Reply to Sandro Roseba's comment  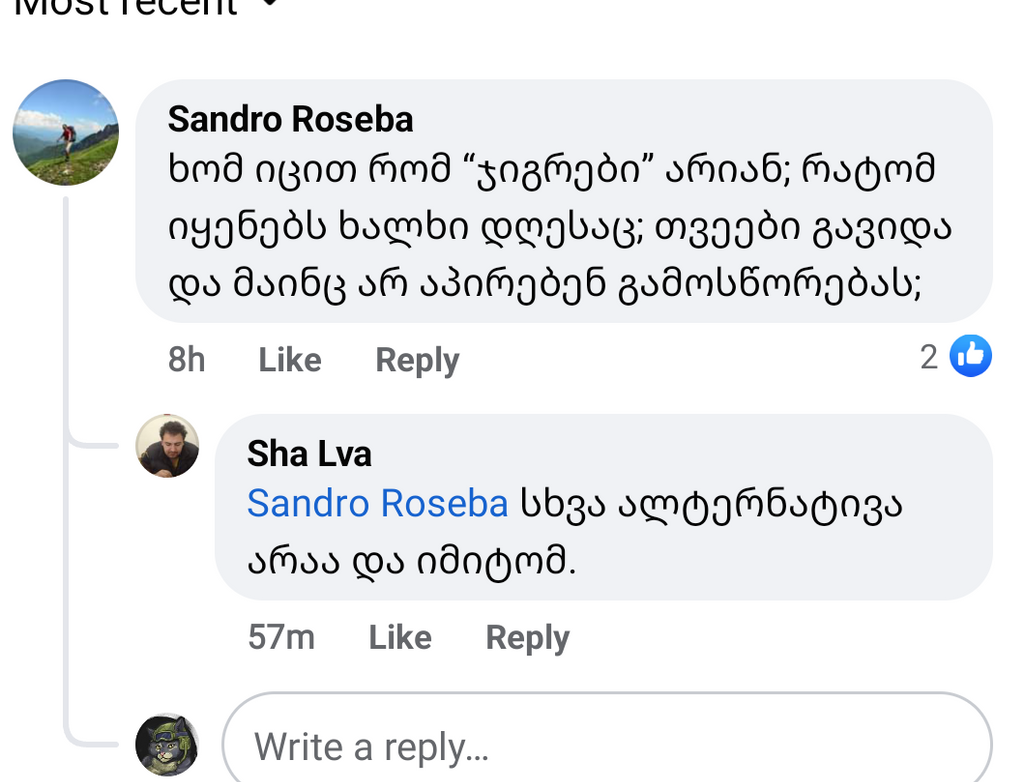click(x=417, y=359)
